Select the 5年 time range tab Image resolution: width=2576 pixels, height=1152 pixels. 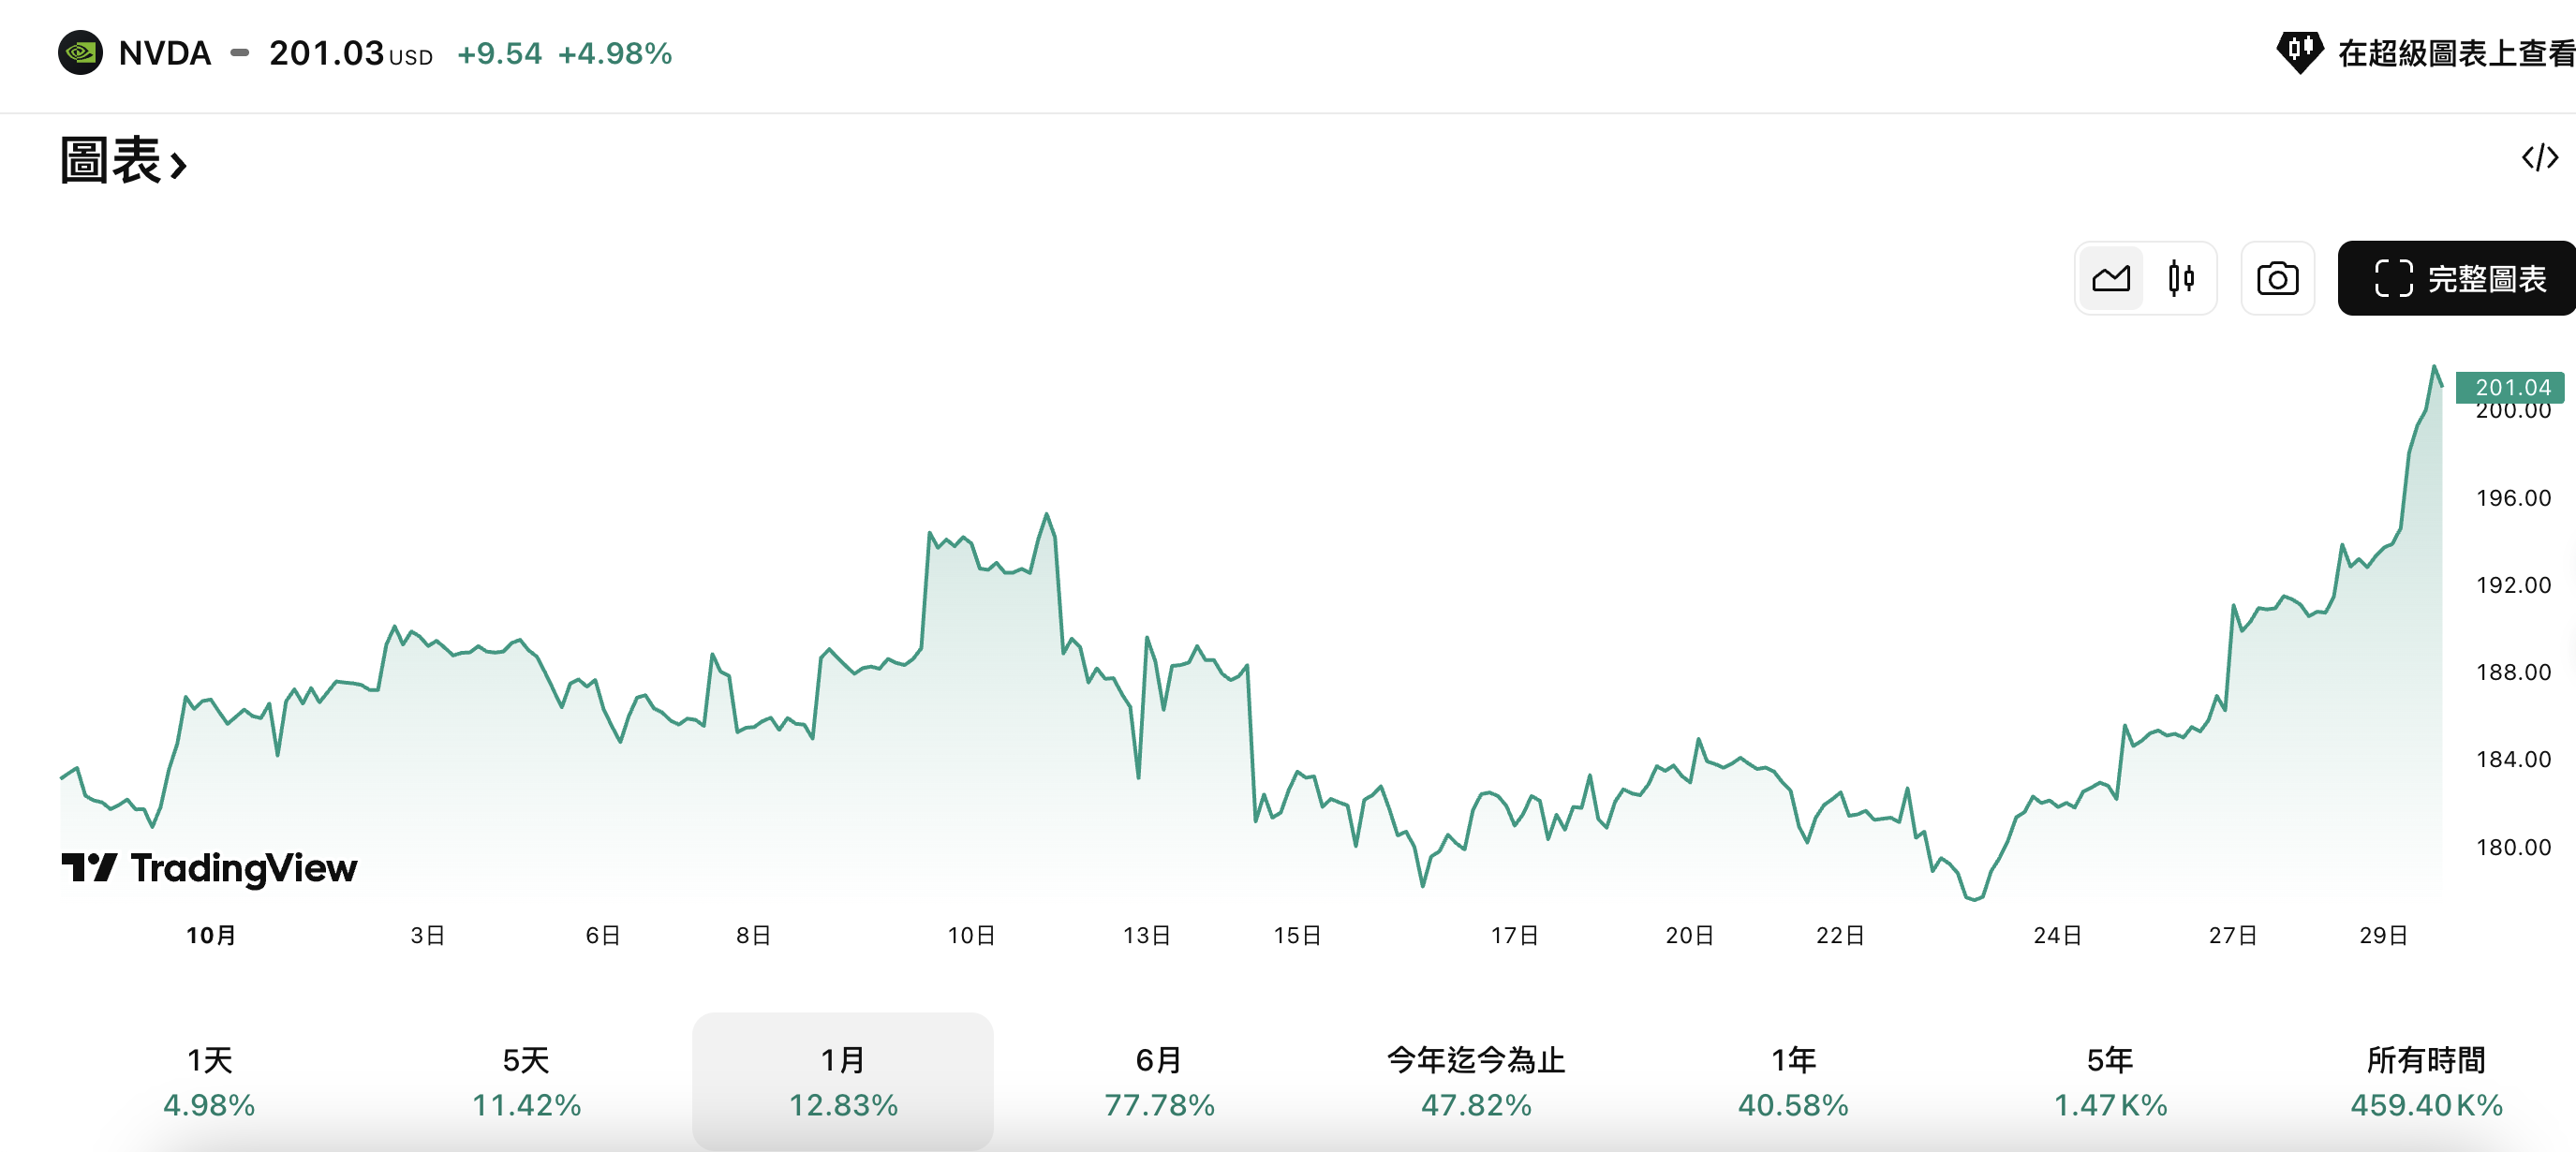pos(2110,1081)
